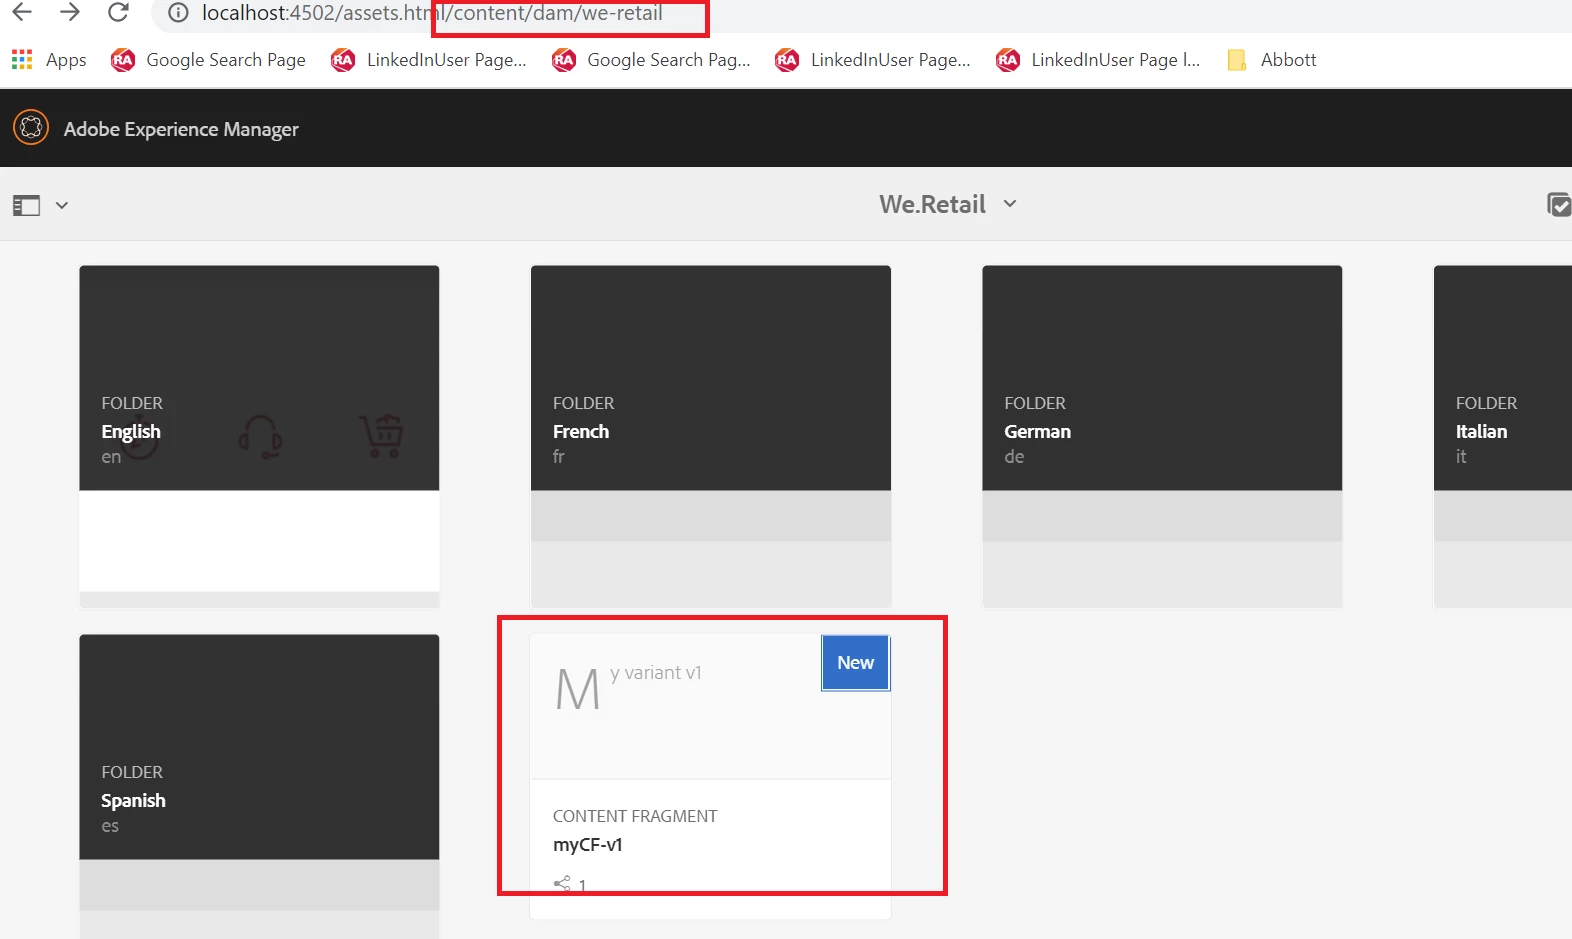
Task: Open the first Google Search Page bookmark
Action: (x=209, y=60)
